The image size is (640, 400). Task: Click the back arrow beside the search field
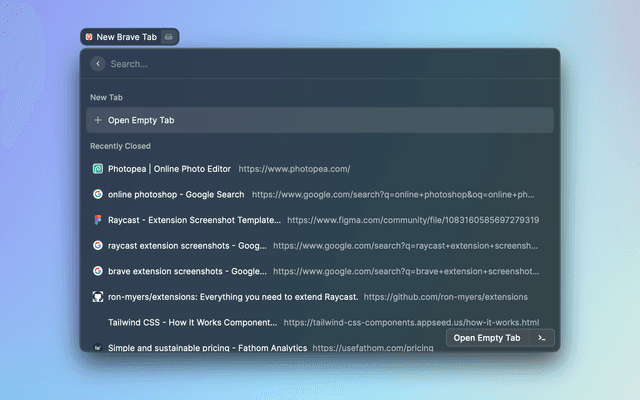pyautogui.click(x=98, y=64)
